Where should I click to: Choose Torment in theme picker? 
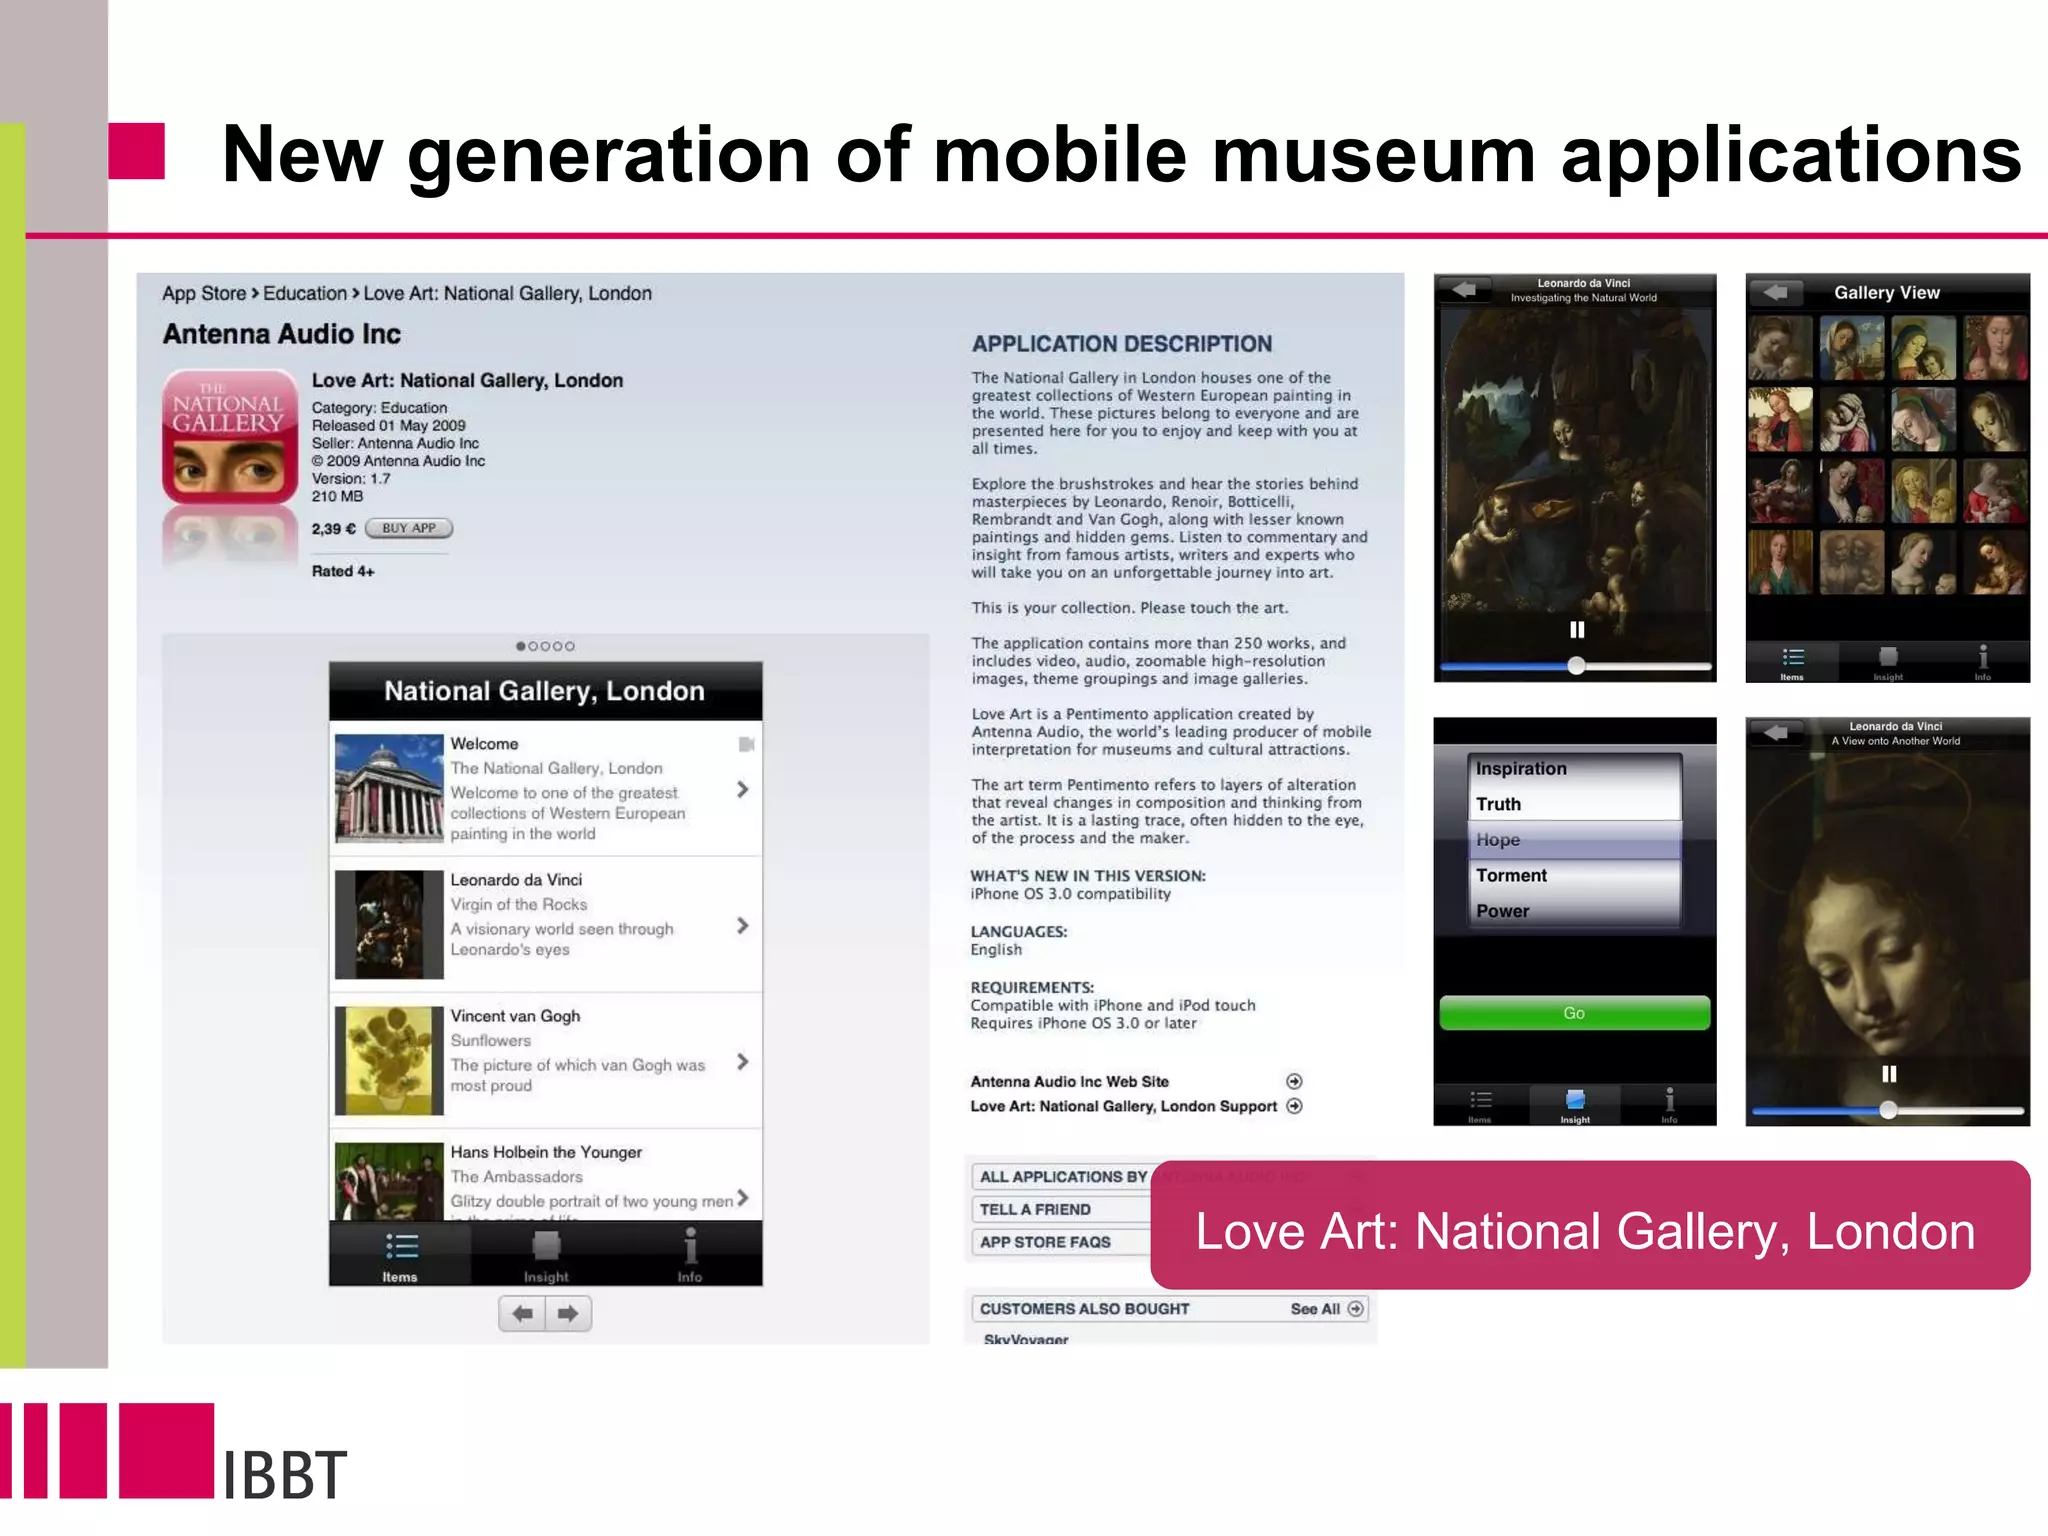point(1574,875)
